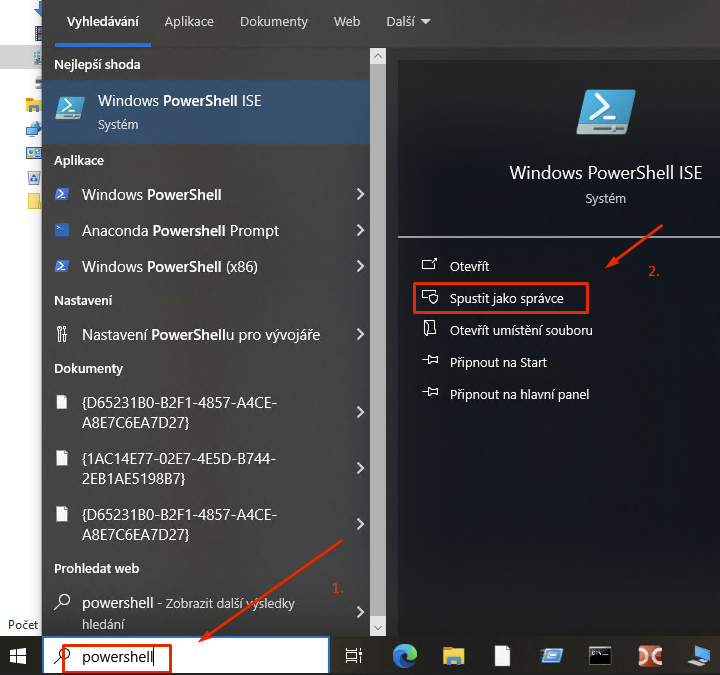Click the Windows PowerShell app icon
This screenshot has height=675, width=720.
coord(62,194)
